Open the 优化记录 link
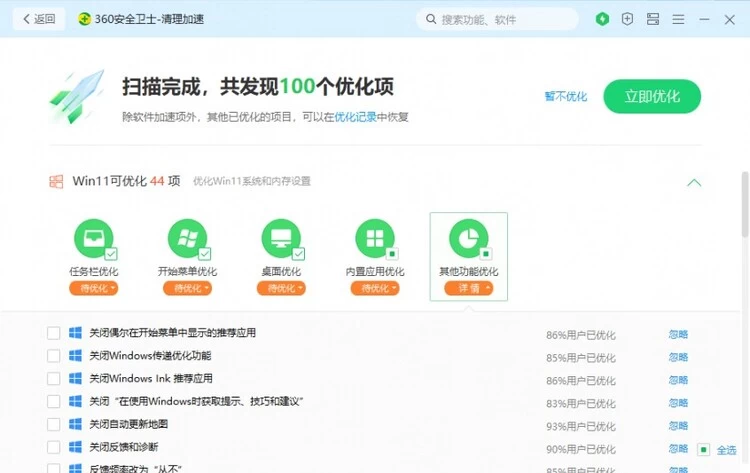 (x=355, y=117)
